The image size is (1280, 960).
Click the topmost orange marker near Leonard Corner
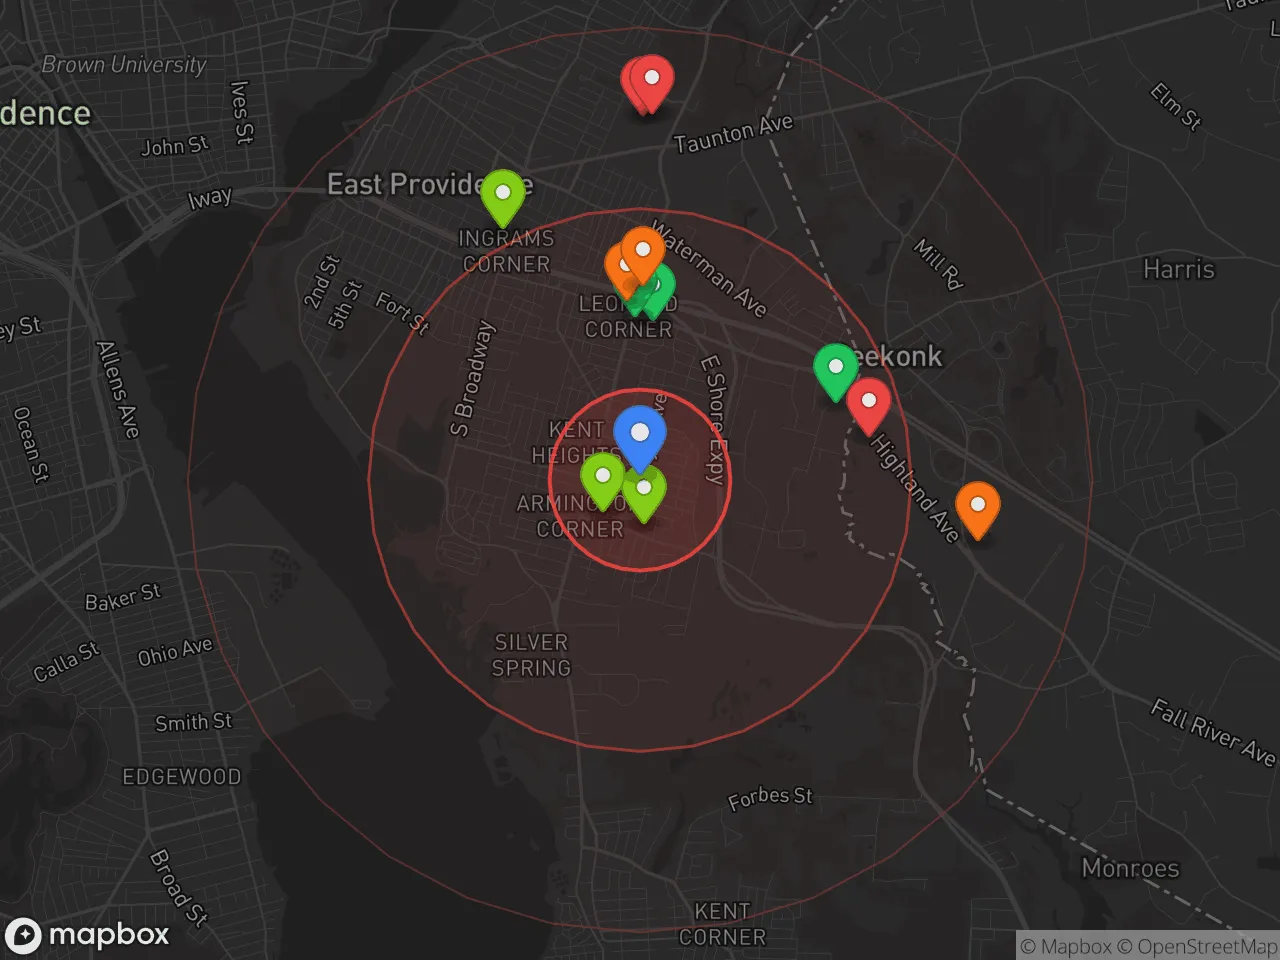tap(643, 250)
